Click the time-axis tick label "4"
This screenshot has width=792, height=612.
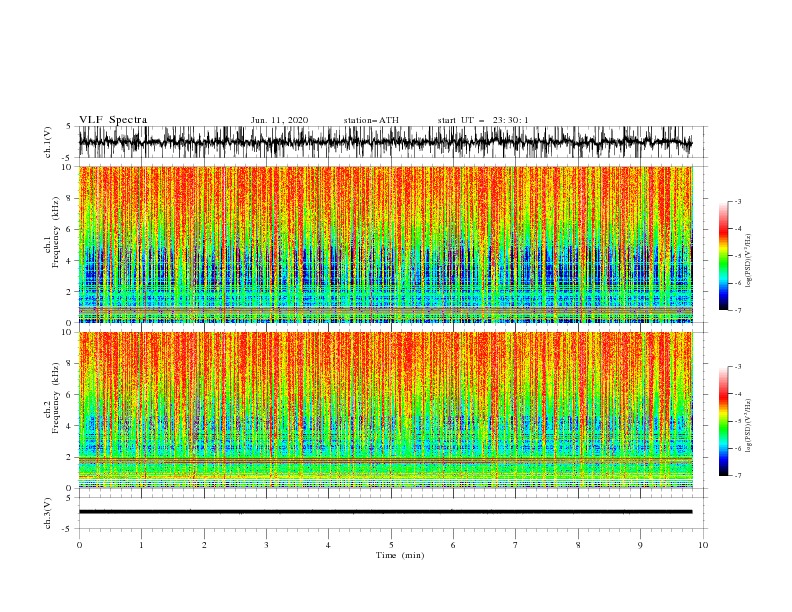click(x=328, y=545)
